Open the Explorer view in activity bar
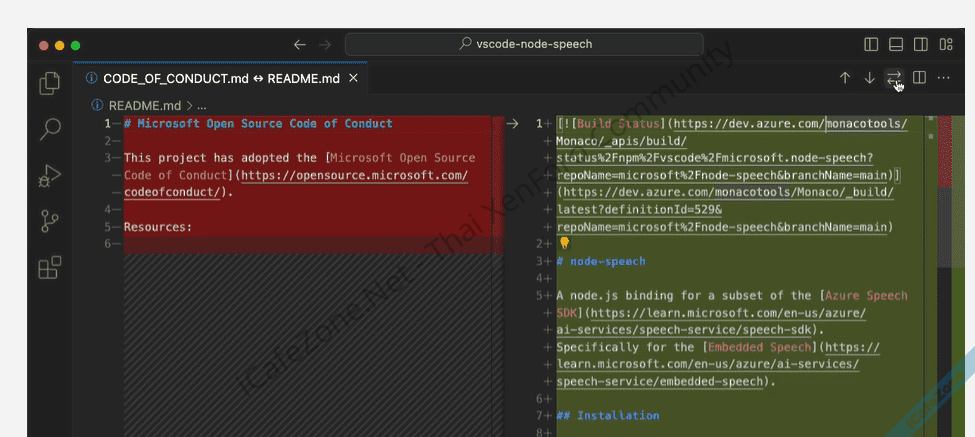 point(49,84)
